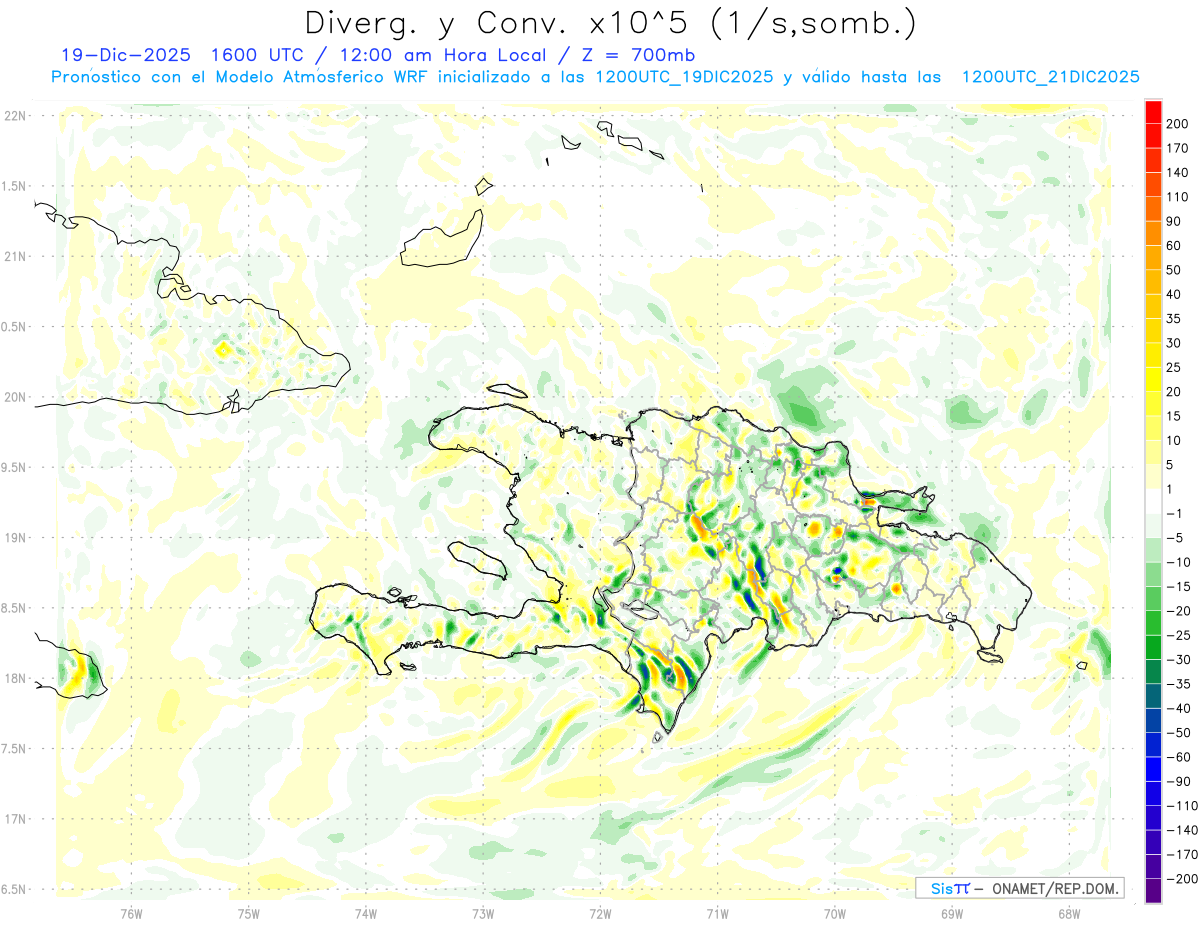
Task: Click the title 'Diverg. y Conv. x10^5 (1/s,somb.)'
Action: 610,24
